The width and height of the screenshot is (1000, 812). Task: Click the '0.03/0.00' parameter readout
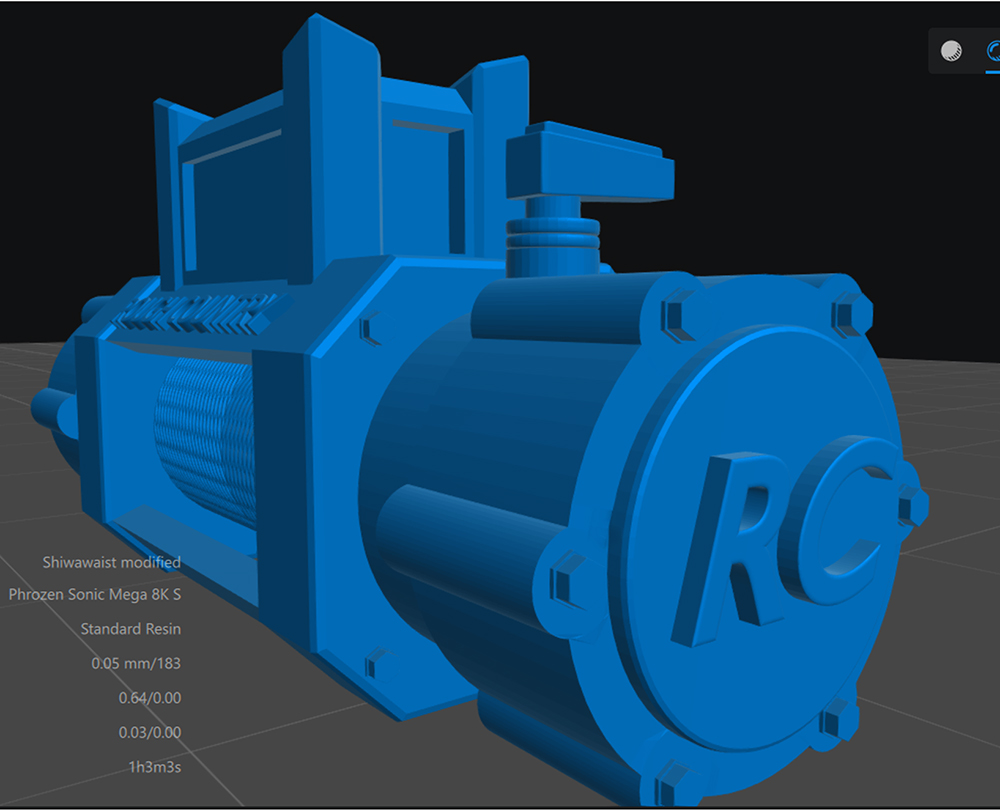pos(150,731)
